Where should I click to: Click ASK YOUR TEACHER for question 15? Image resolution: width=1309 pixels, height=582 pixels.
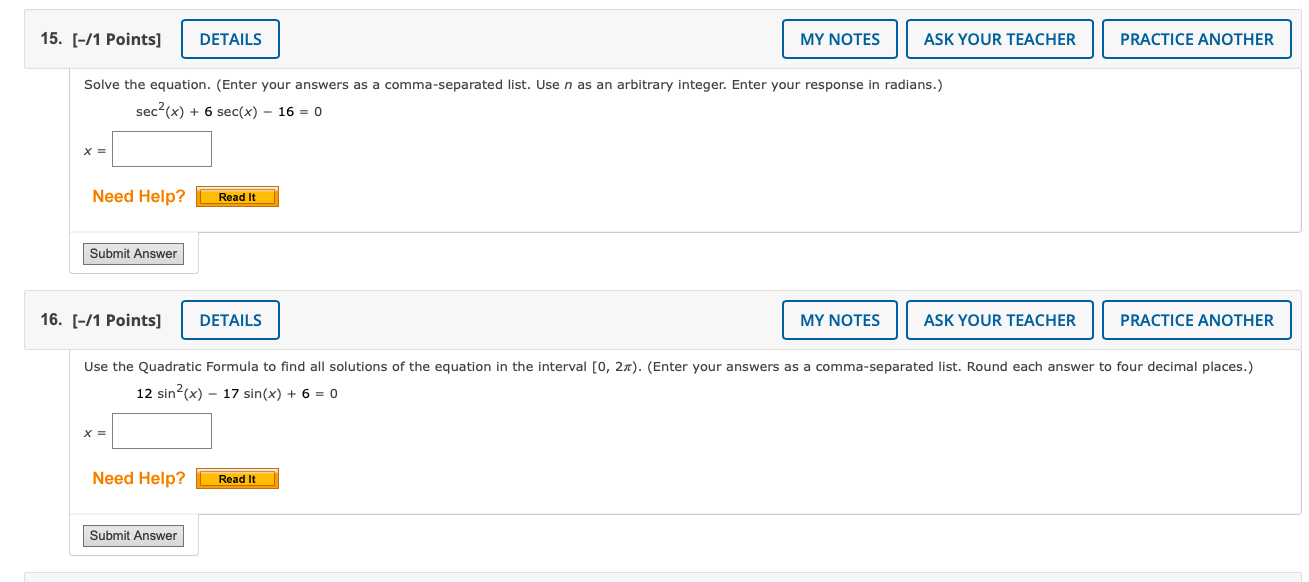pos(999,39)
